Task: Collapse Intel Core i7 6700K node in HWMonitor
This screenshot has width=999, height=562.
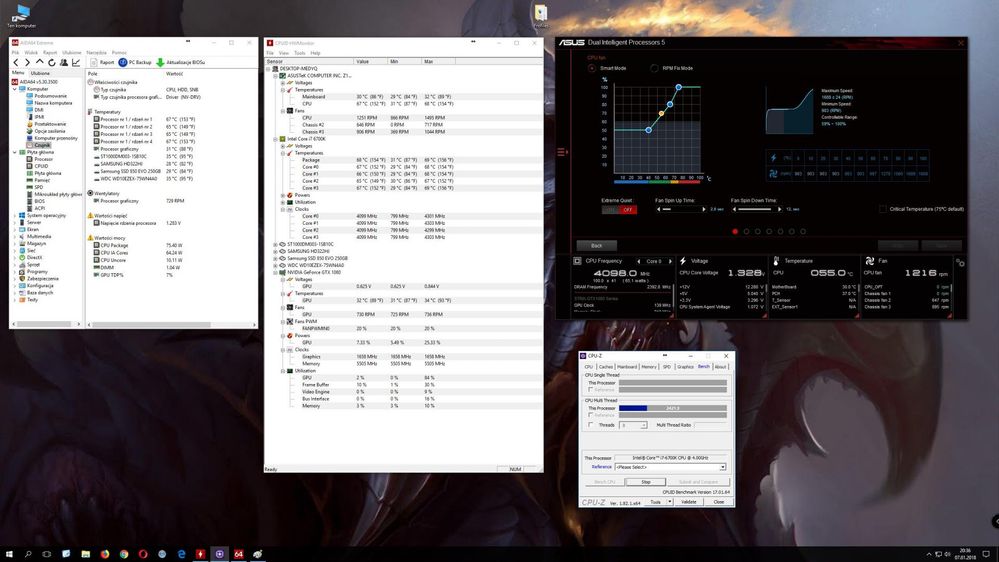Action: [x=276, y=139]
